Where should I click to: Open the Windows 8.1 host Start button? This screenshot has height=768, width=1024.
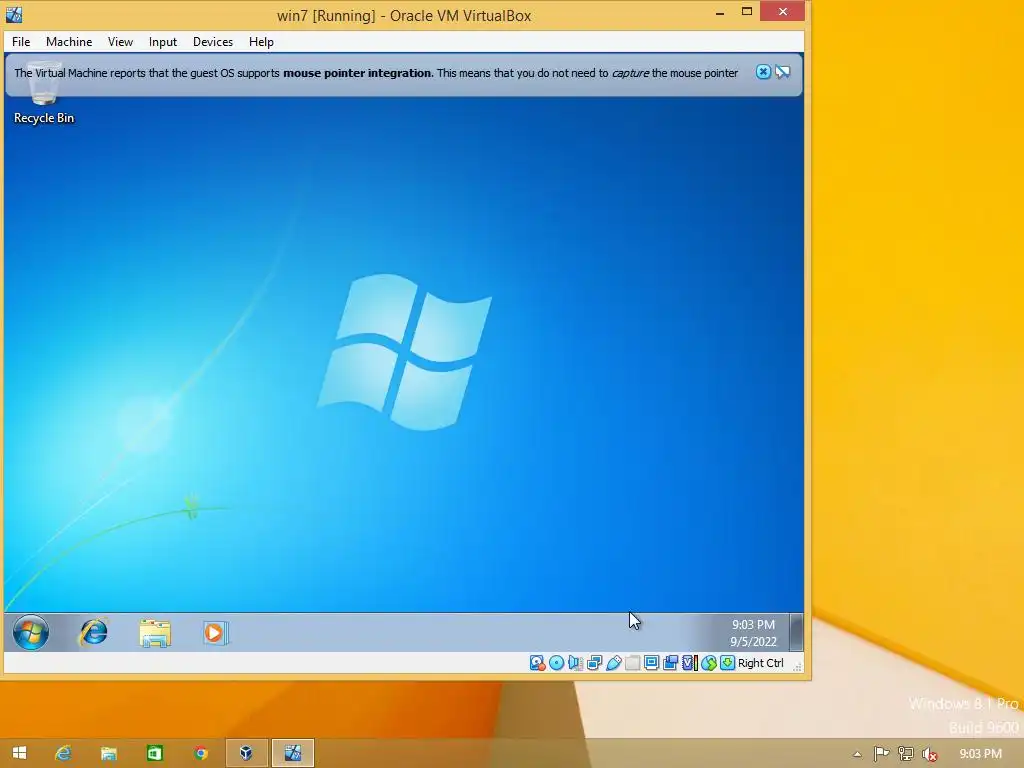pyautogui.click(x=19, y=753)
